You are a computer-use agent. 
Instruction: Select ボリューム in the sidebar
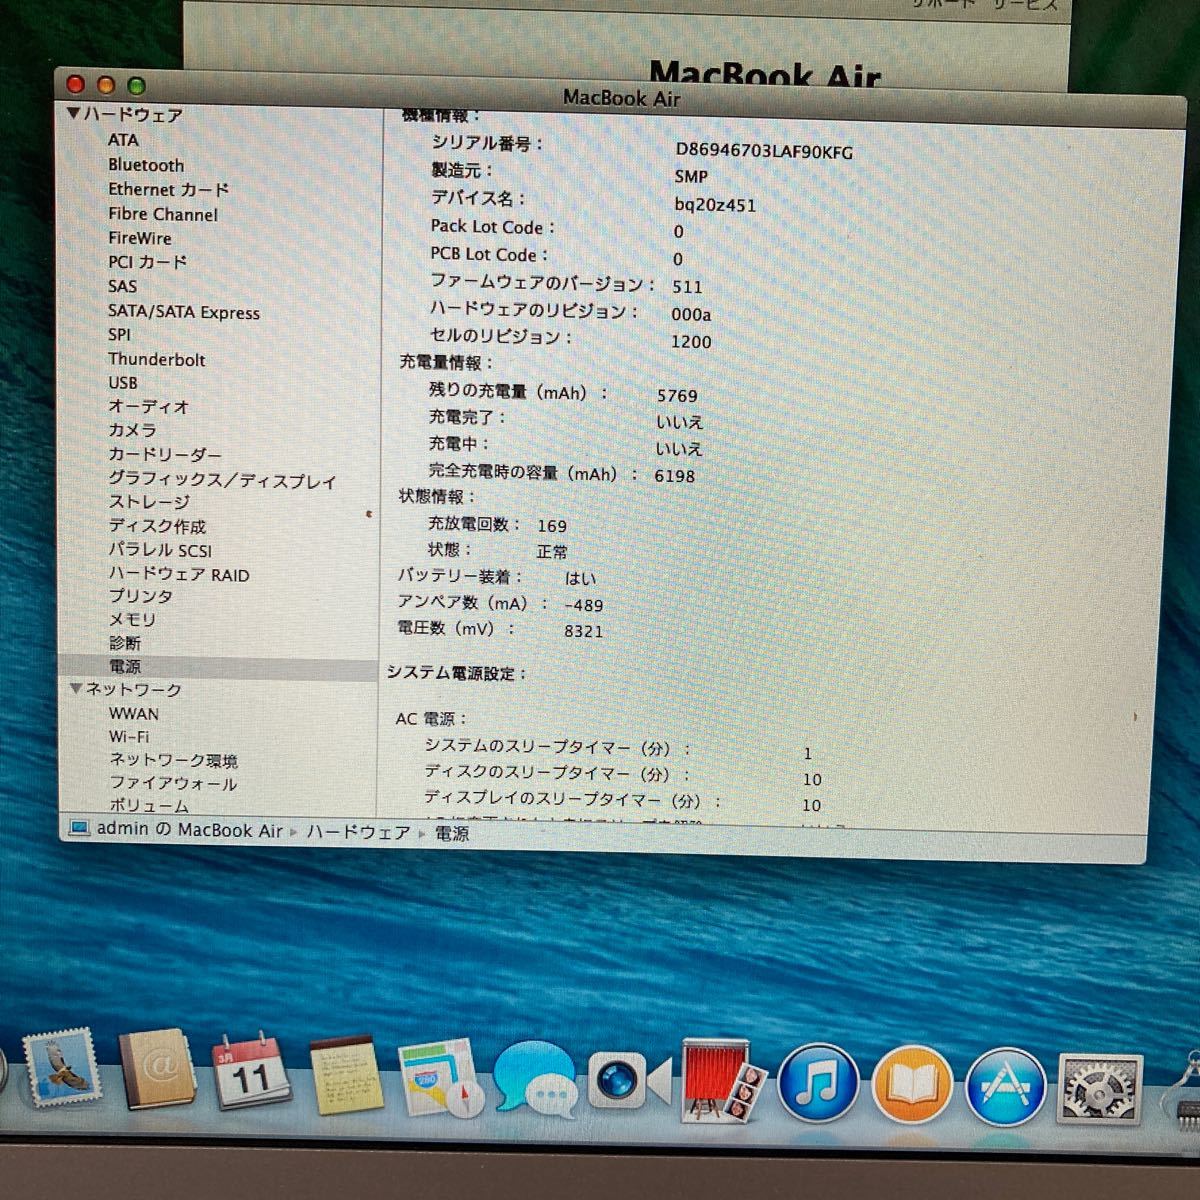click(148, 806)
